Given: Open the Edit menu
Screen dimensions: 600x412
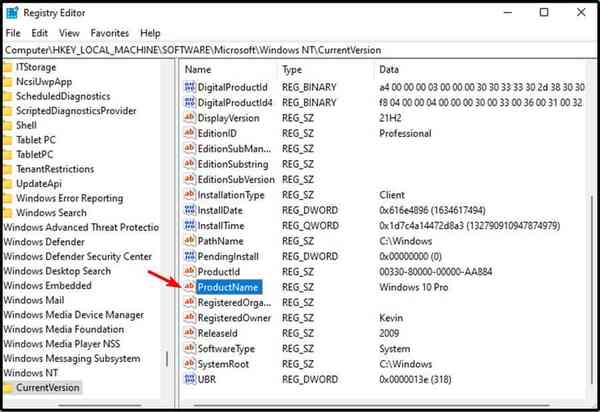Looking at the screenshot, I should [x=39, y=33].
